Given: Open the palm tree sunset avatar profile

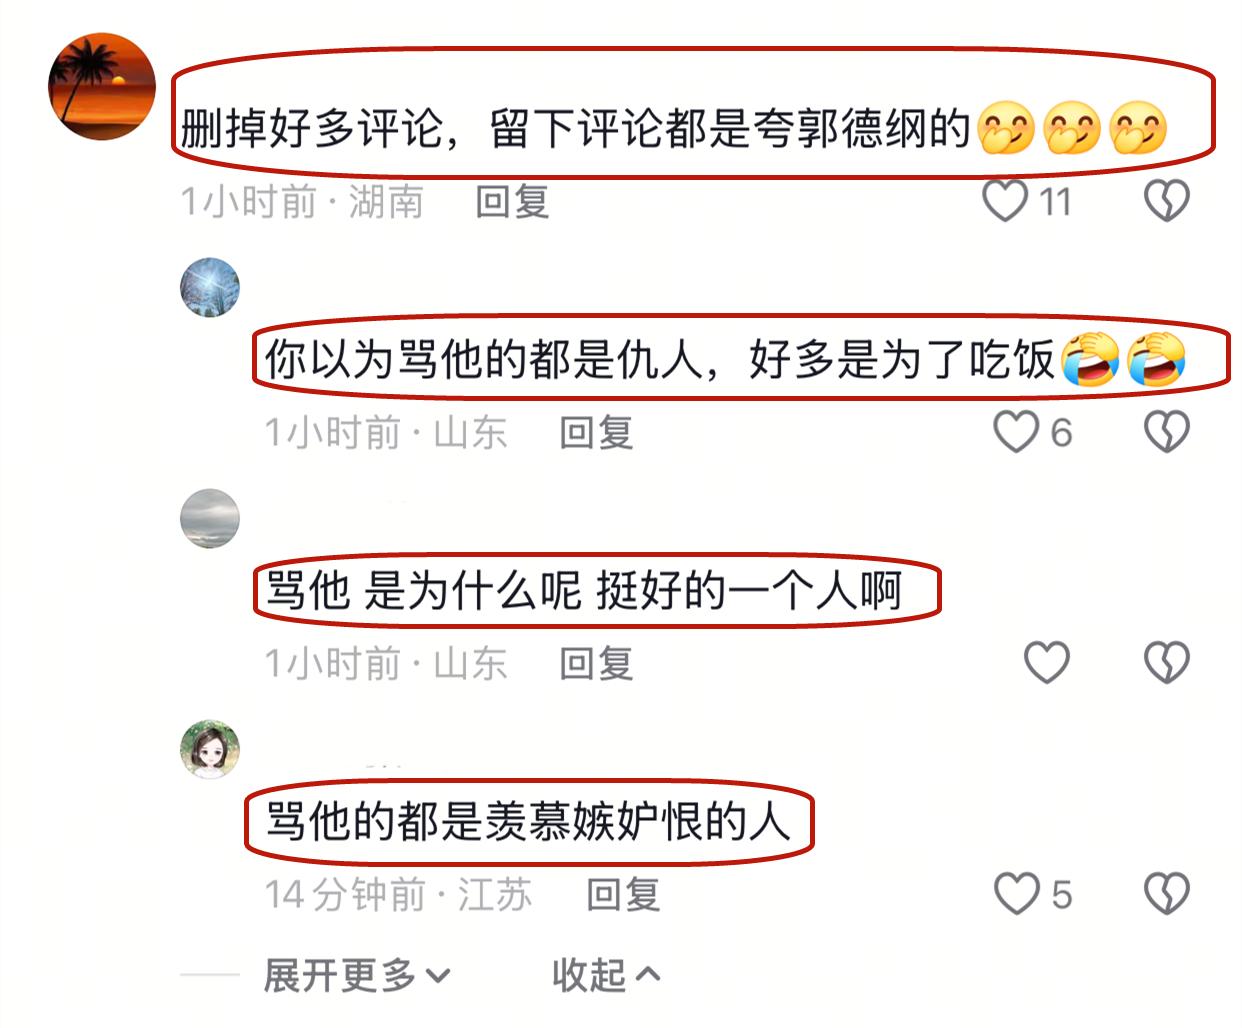Looking at the screenshot, I should [x=102, y=87].
